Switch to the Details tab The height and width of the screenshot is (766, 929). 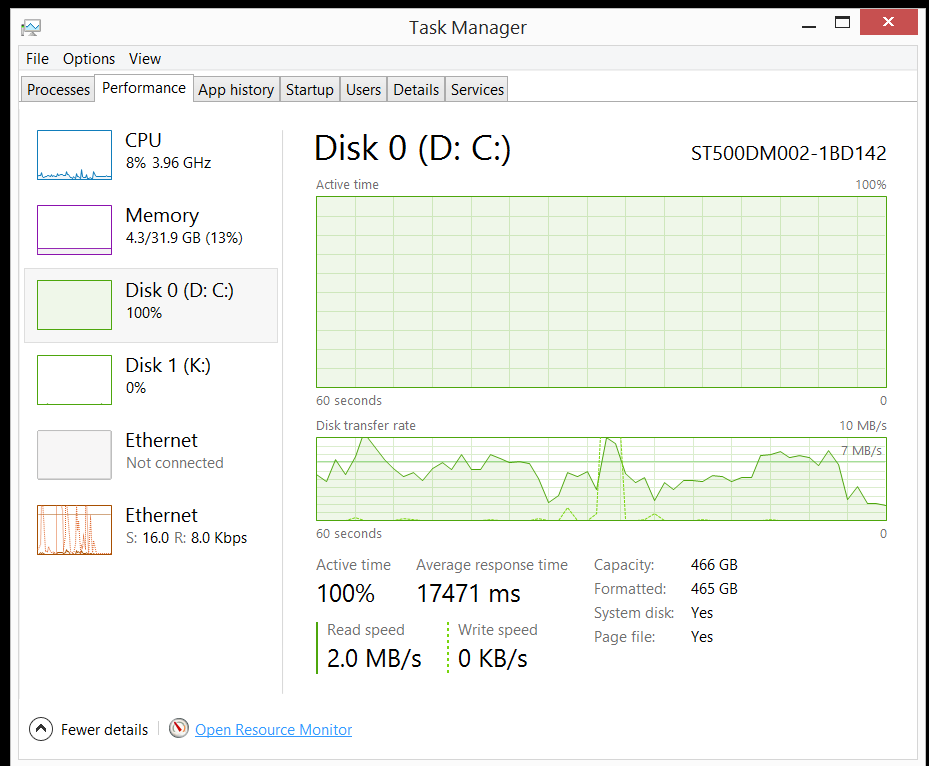click(416, 90)
